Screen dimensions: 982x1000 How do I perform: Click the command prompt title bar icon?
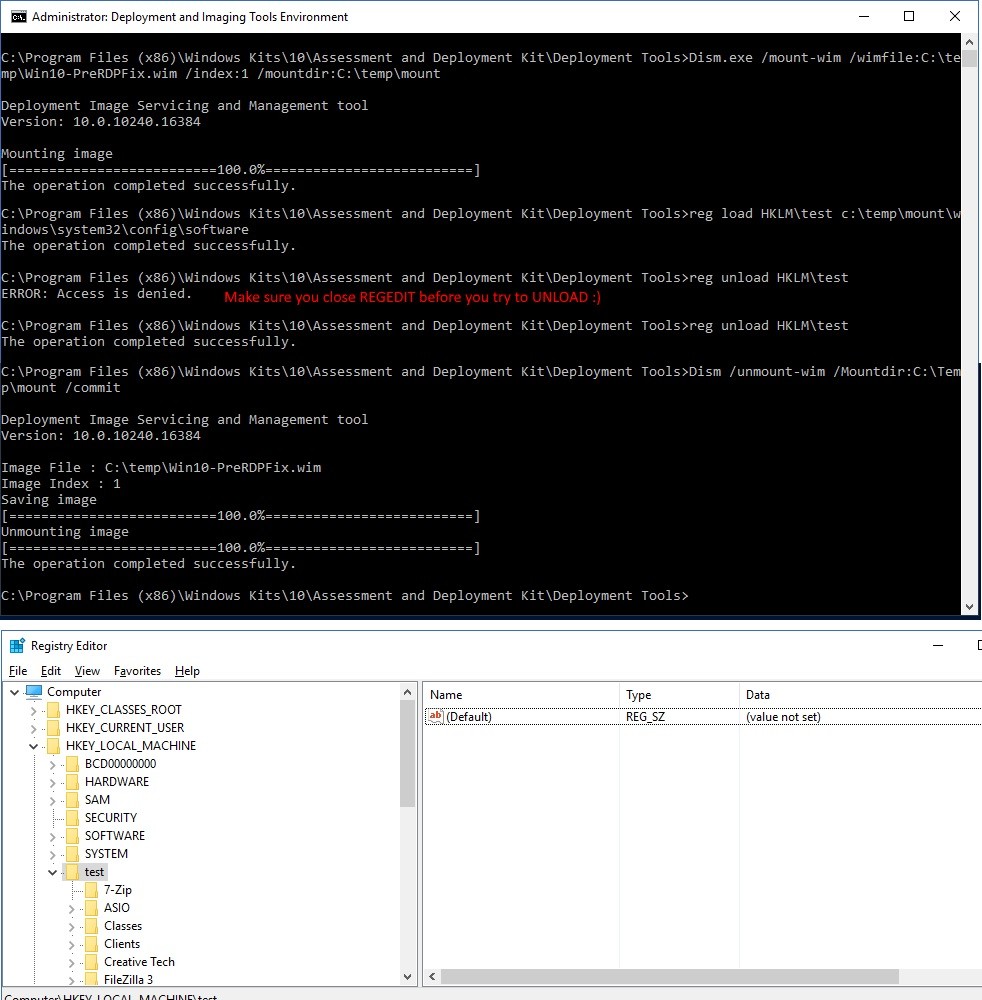point(17,17)
